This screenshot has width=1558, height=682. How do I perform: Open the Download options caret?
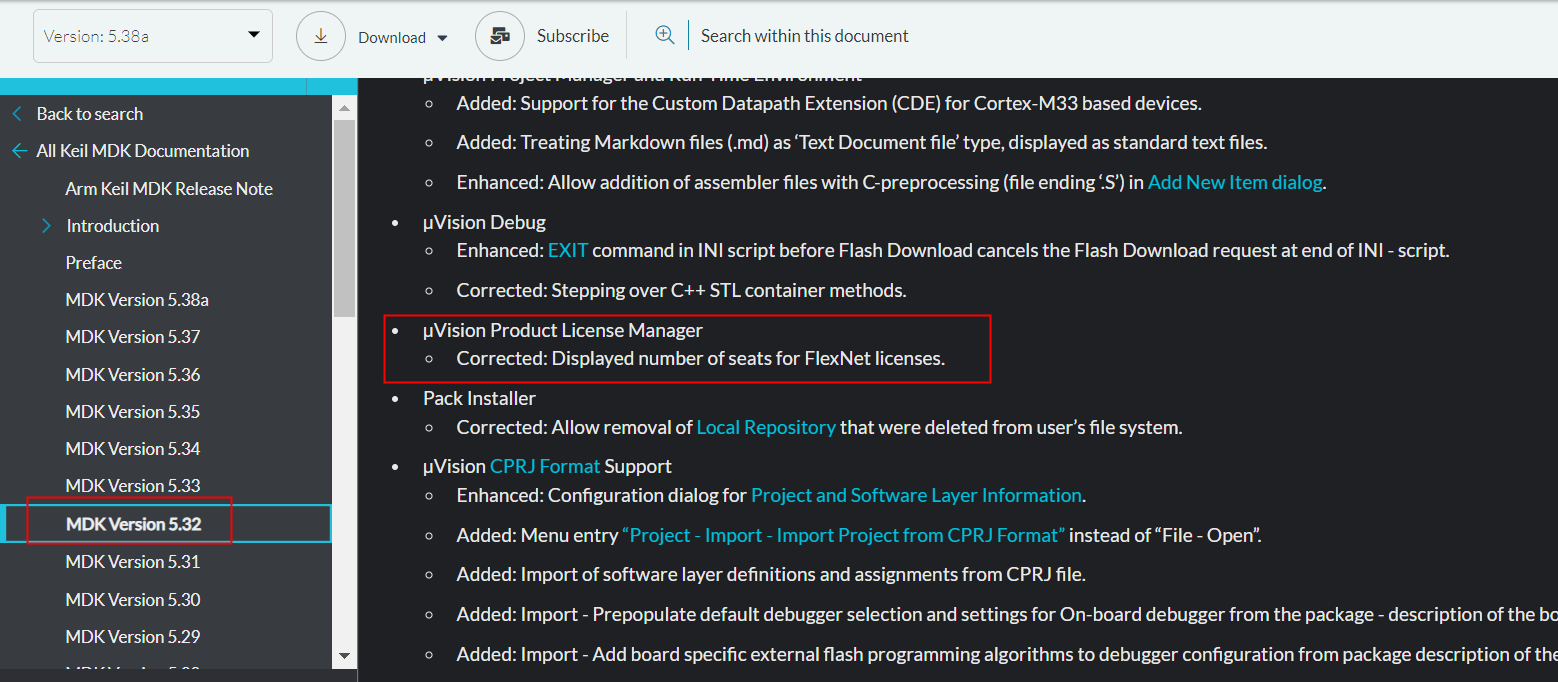[x=442, y=38]
